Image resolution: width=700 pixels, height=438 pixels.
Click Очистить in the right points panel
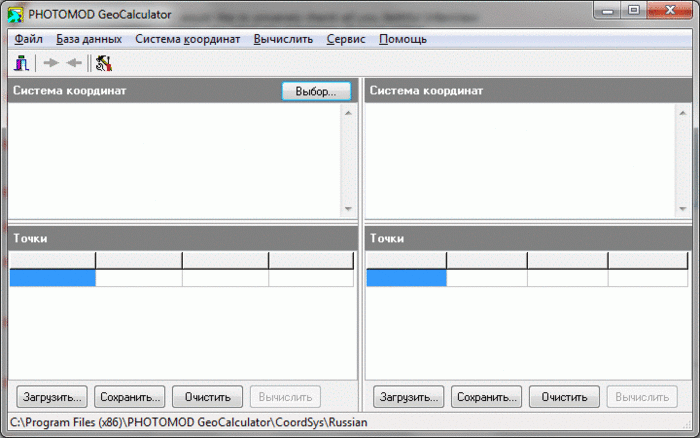pyautogui.click(x=564, y=397)
